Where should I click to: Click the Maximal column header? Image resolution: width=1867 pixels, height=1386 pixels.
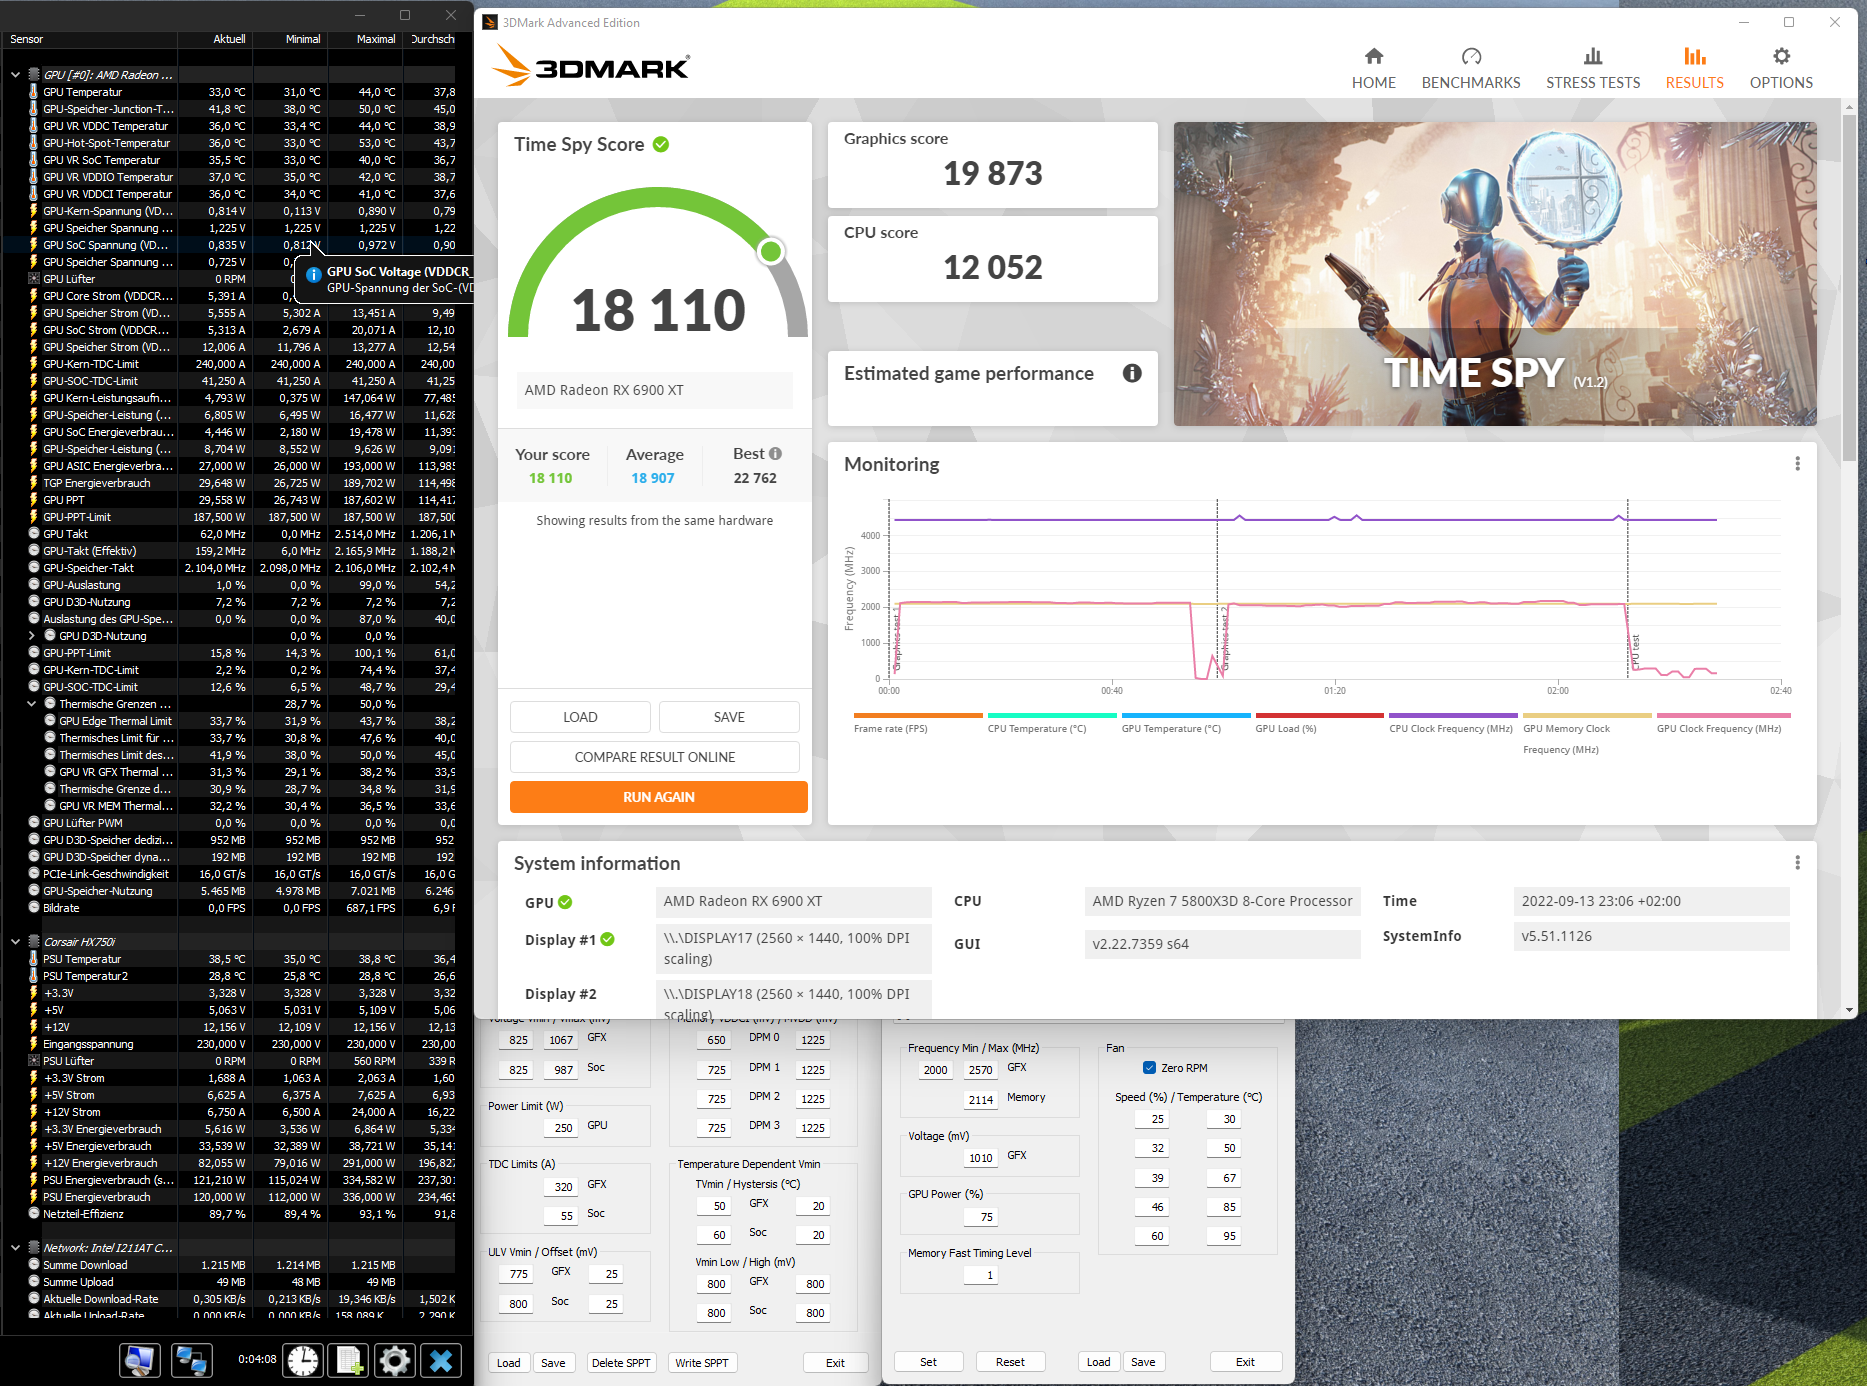365,39
